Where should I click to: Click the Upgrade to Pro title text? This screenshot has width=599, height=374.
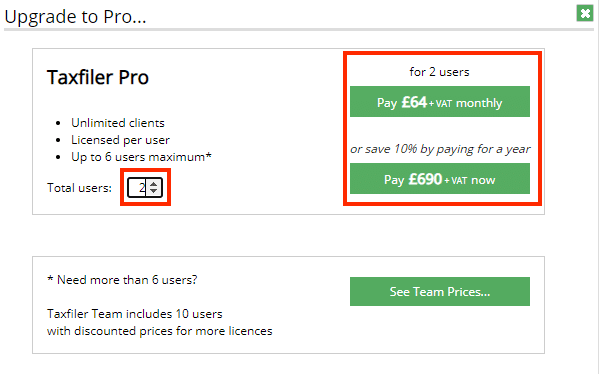coord(75,17)
